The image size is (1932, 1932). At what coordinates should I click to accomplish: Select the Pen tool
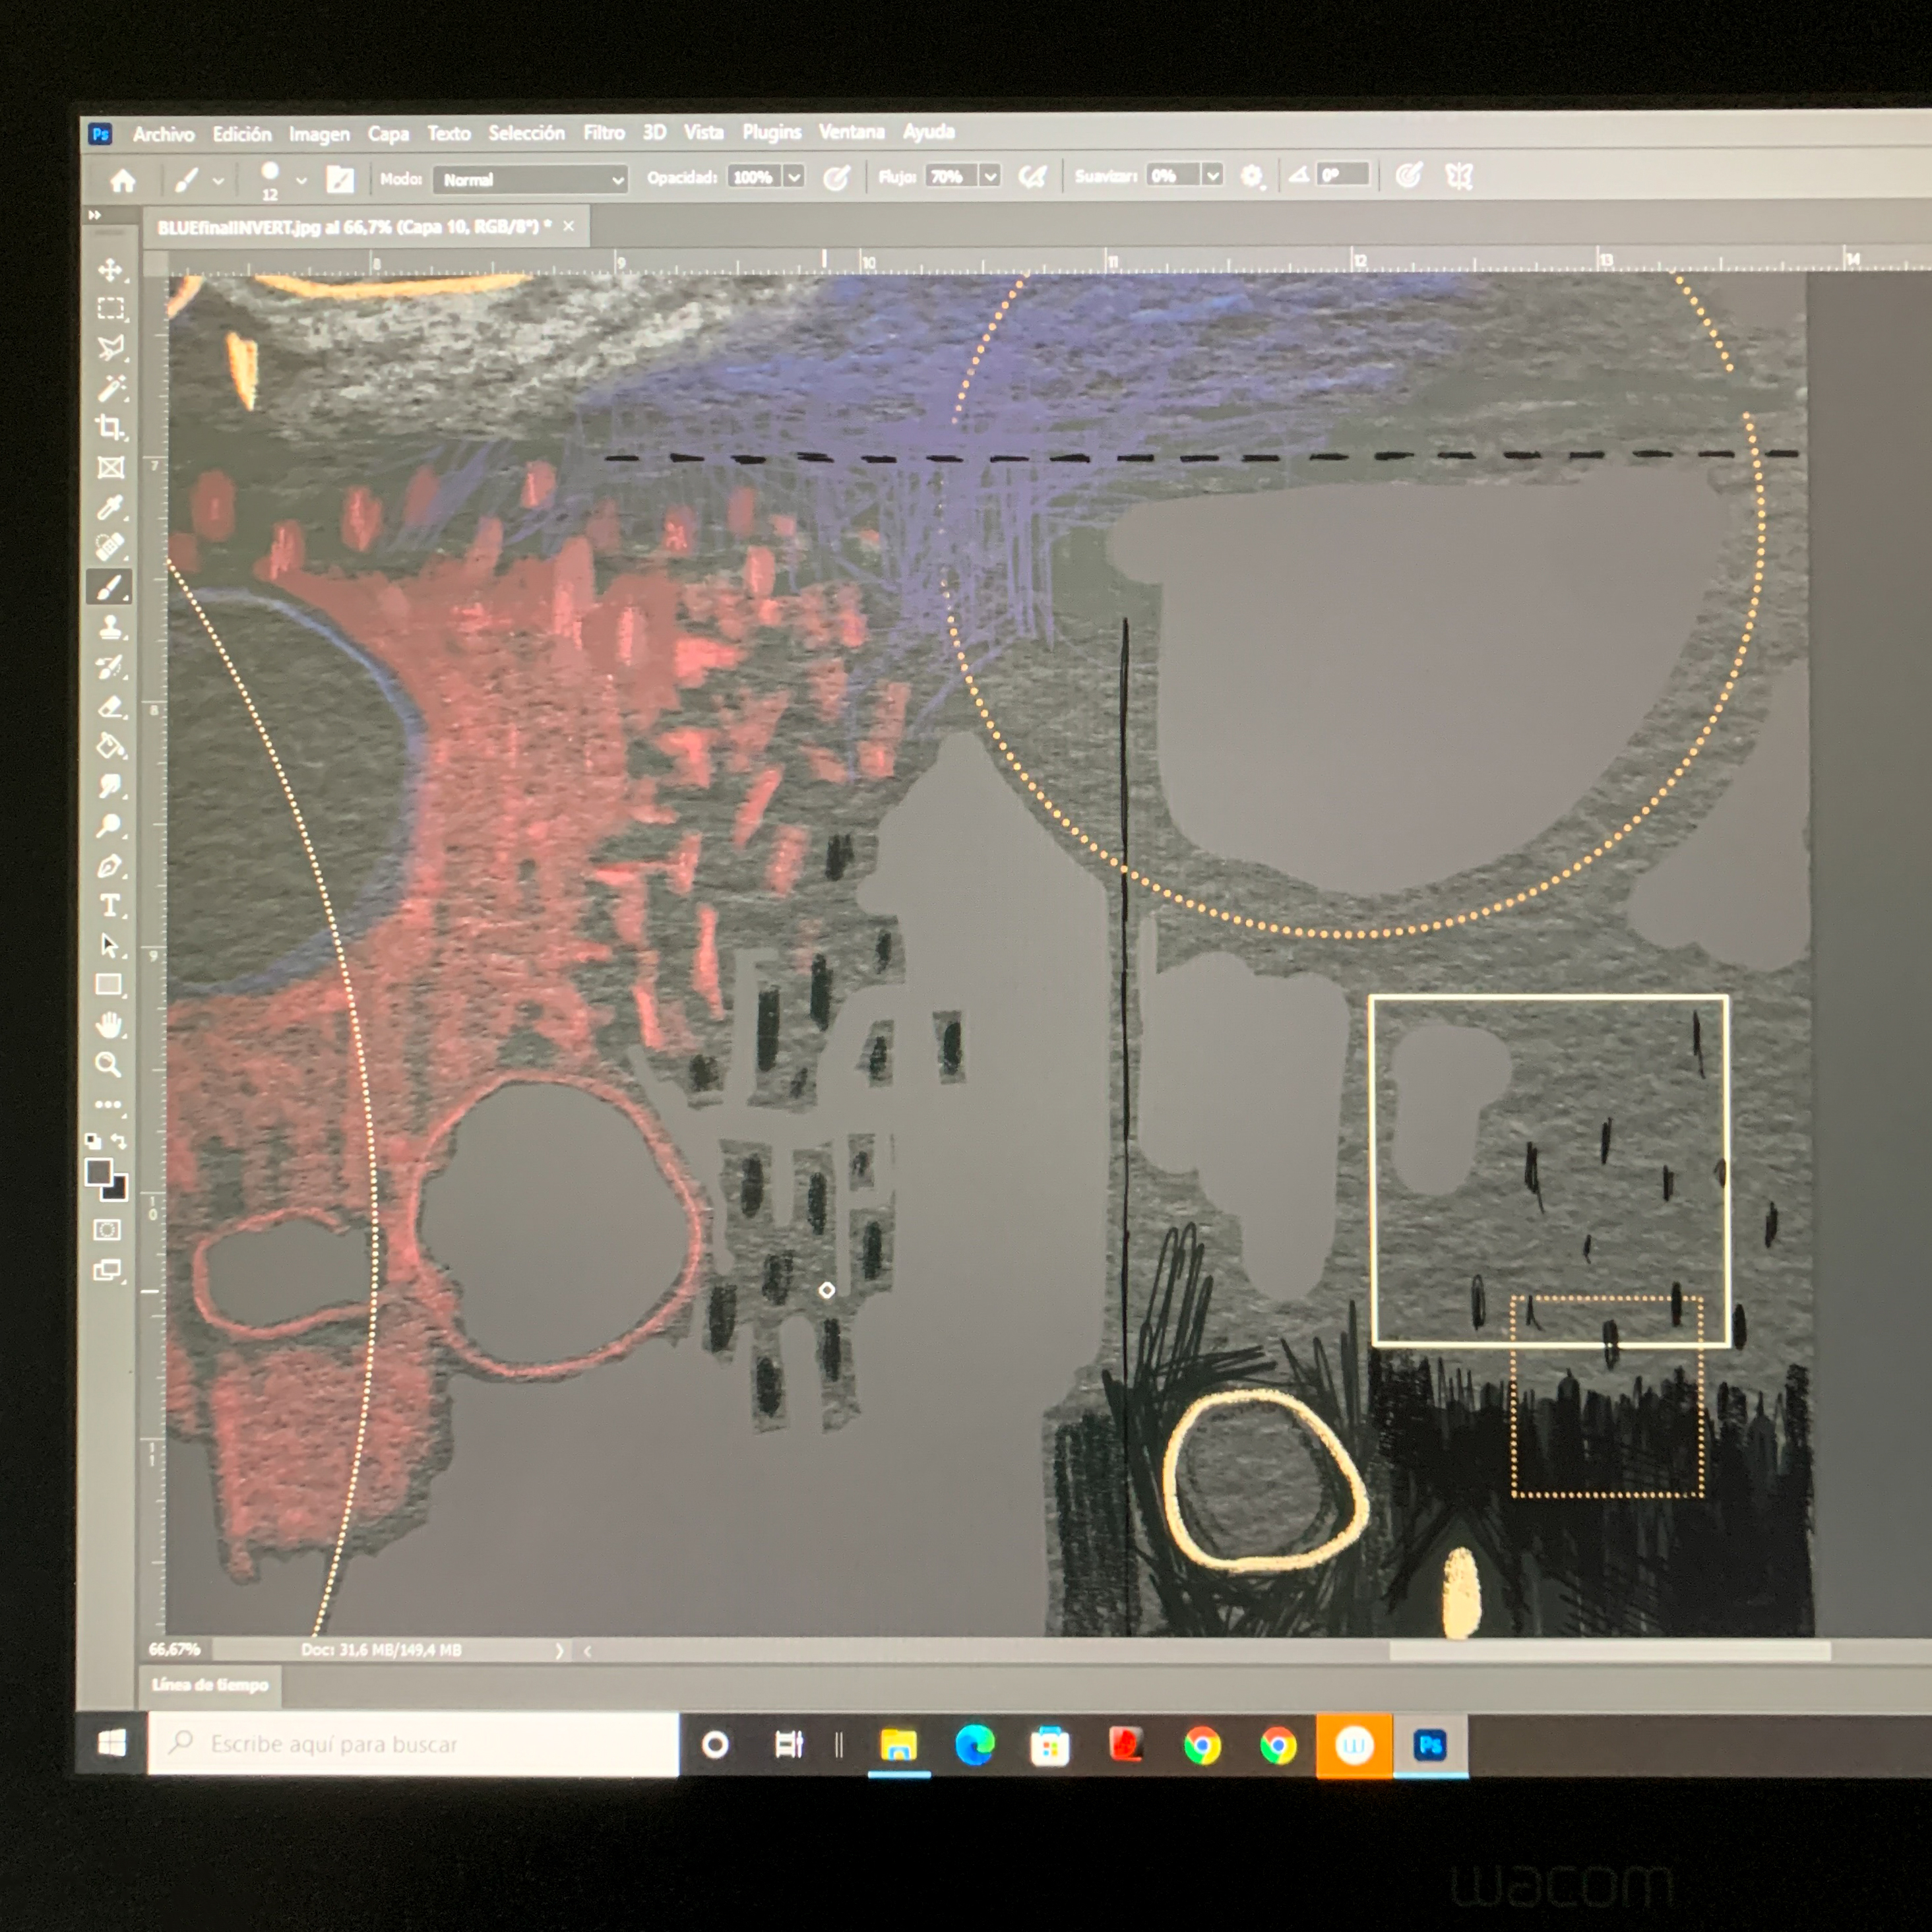(110, 866)
